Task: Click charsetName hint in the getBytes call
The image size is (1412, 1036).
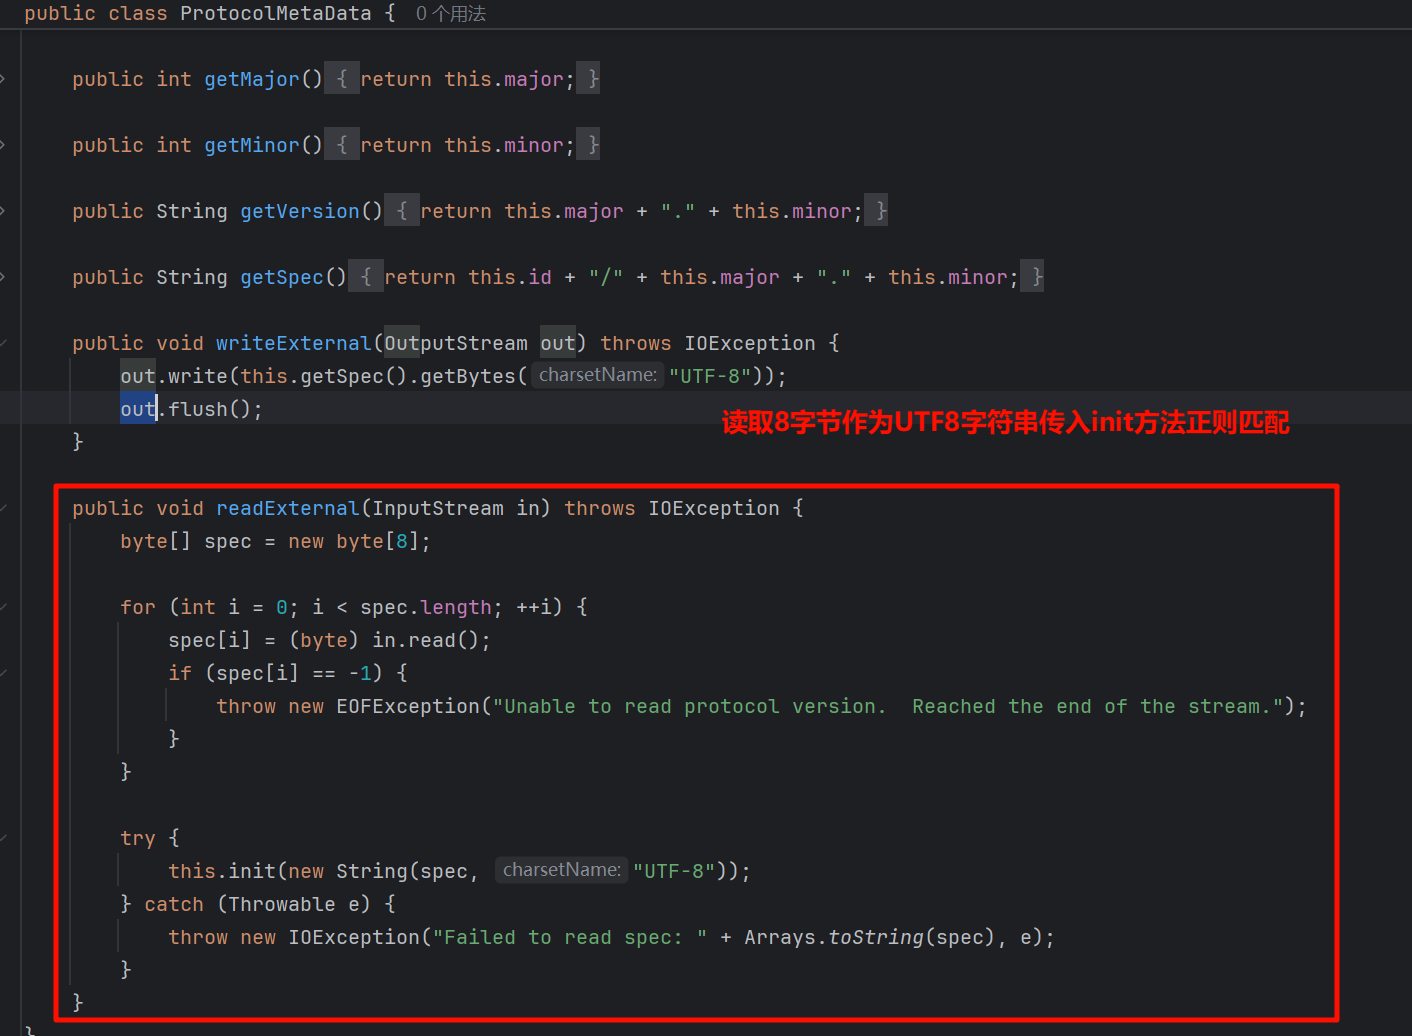Action: (597, 375)
